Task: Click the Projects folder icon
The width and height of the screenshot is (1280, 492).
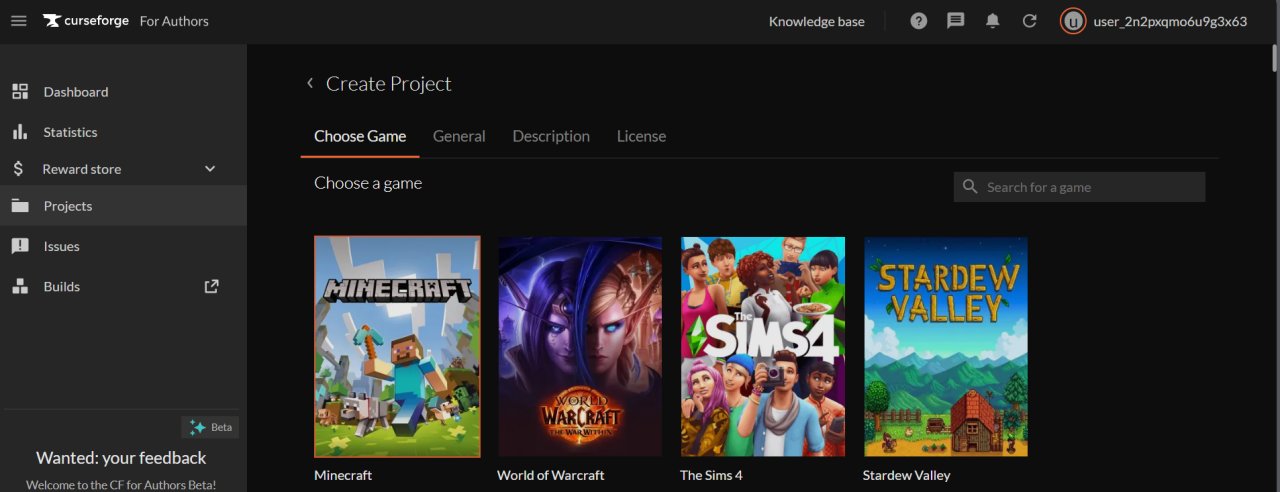Action: click(20, 206)
